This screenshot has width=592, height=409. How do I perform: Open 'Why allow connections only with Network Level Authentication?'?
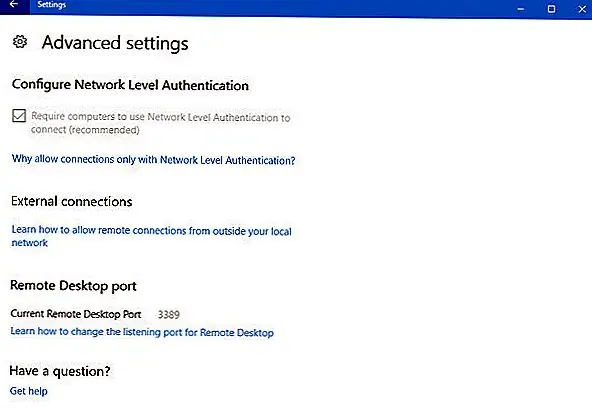(153, 160)
